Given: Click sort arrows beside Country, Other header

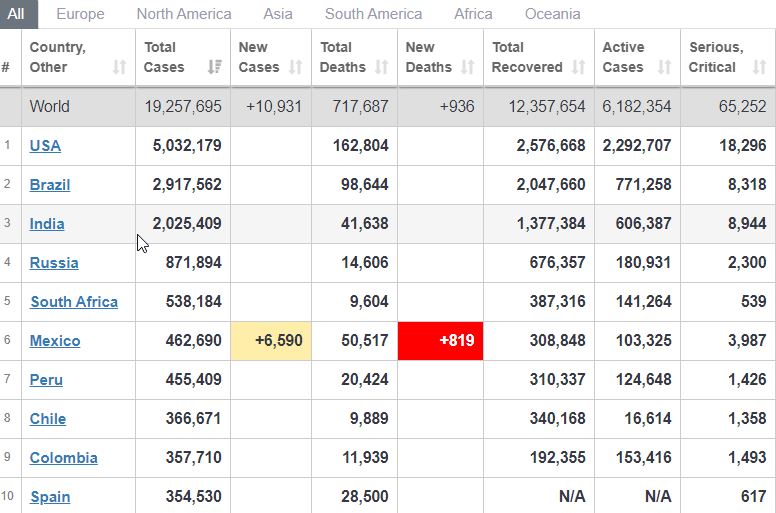Looking at the screenshot, I should [x=119, y=67].
